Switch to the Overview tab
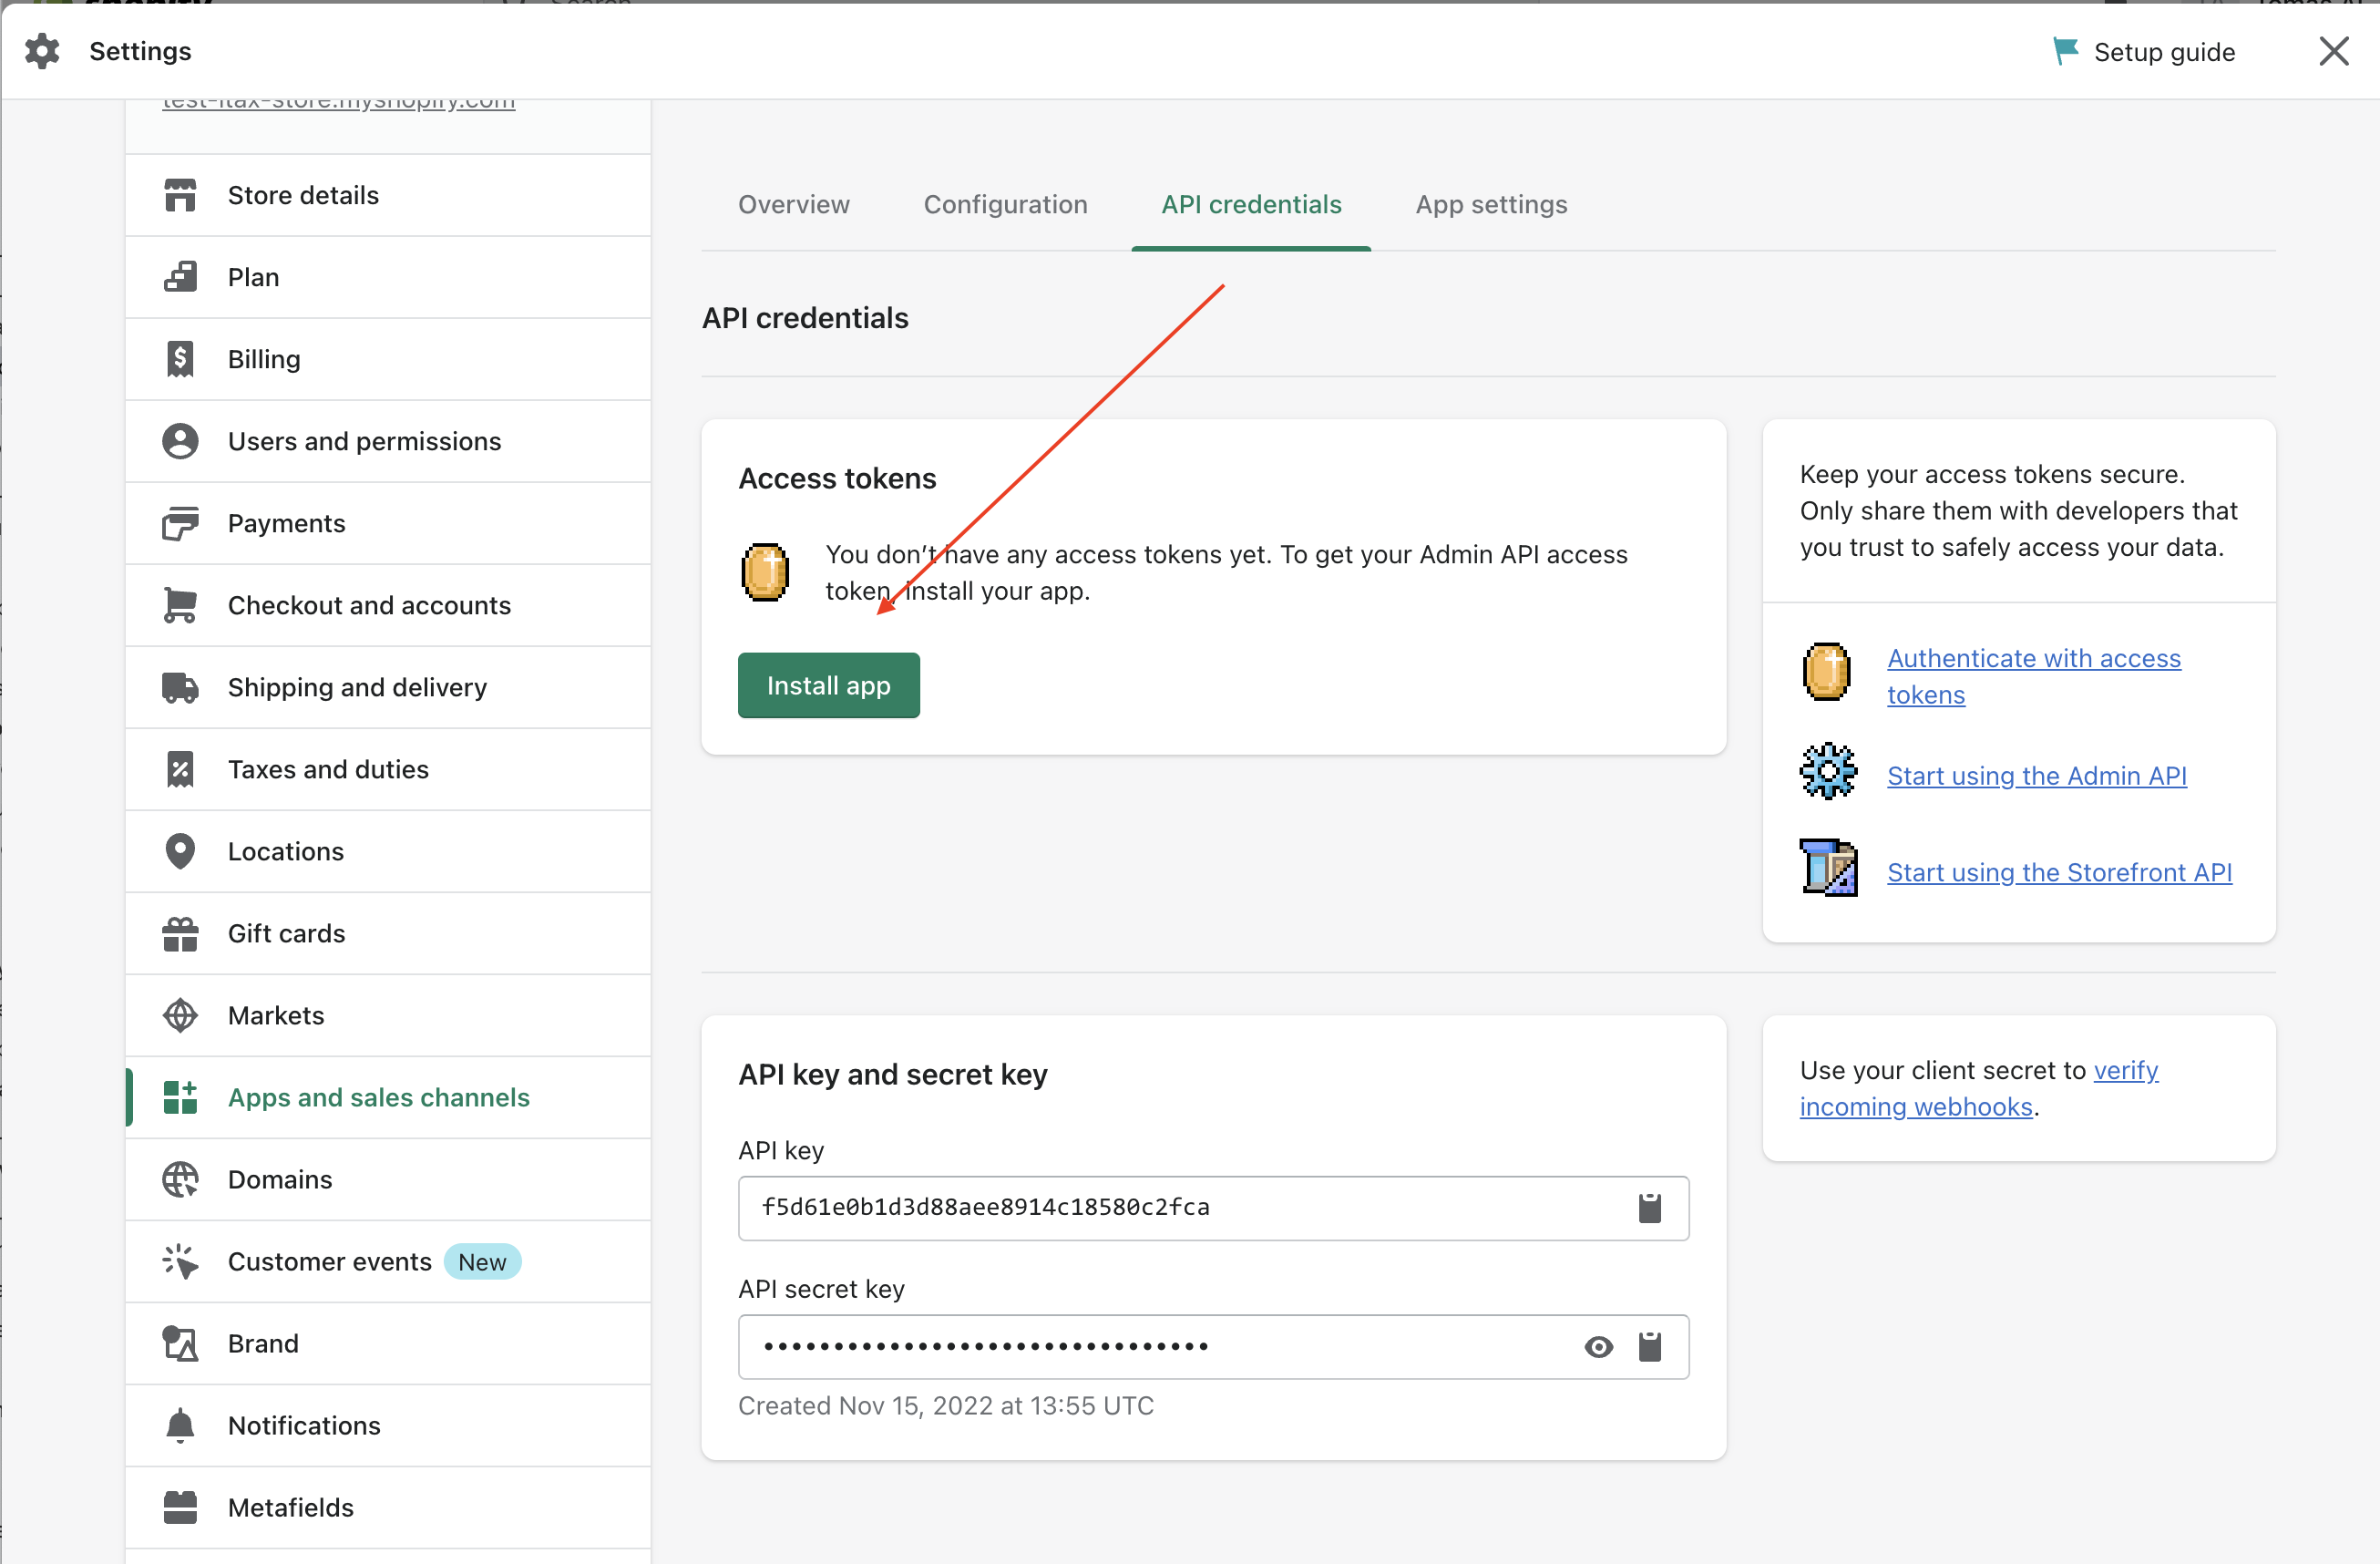Screen dimensions: 2380x1564 793,204
